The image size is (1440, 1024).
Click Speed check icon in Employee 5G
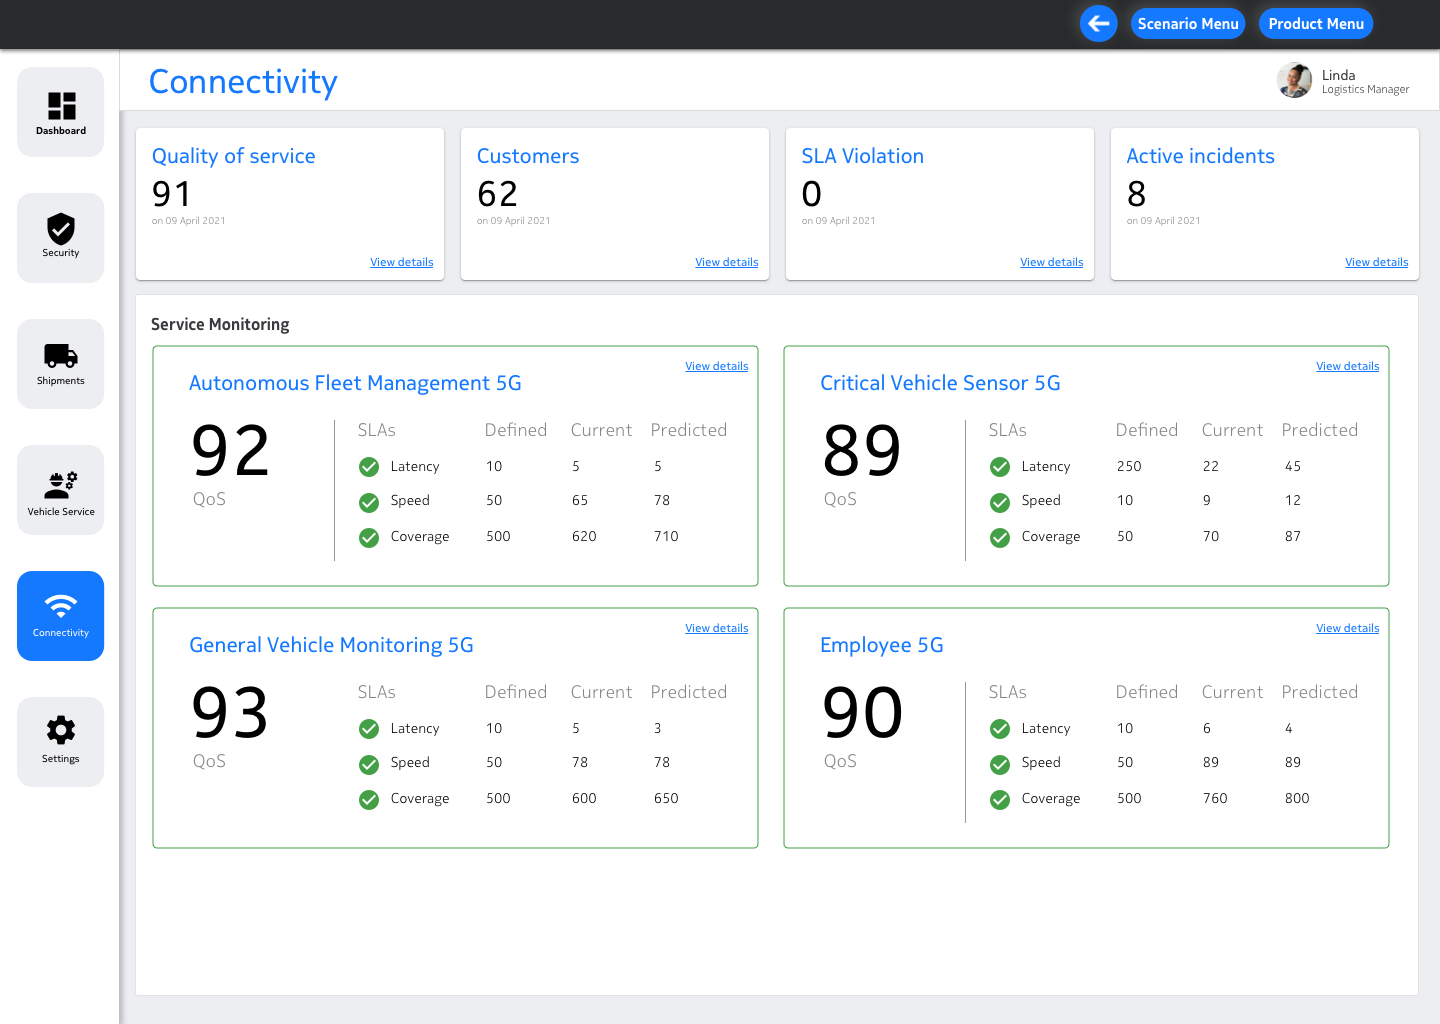coord(1000,764)
